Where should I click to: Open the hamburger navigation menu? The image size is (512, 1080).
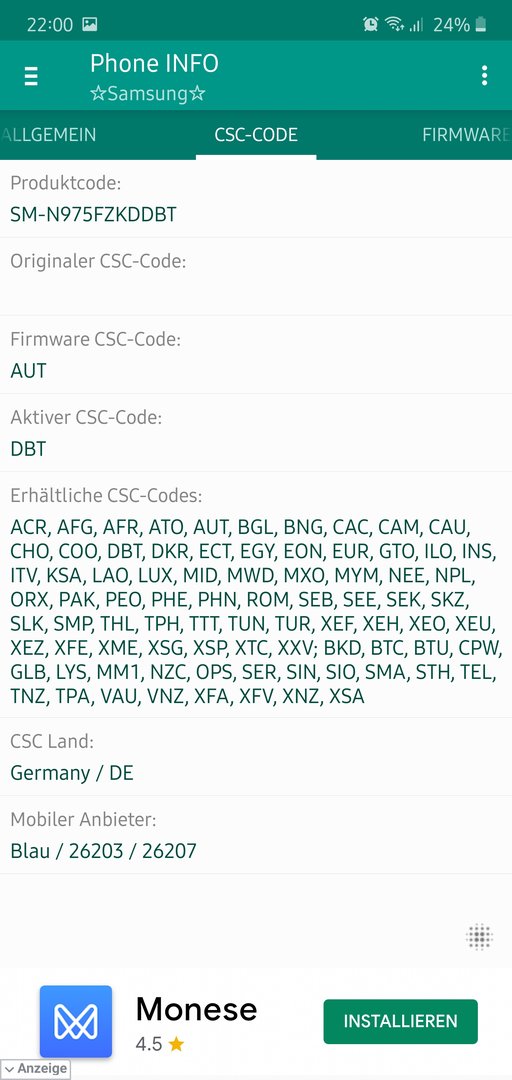coord(31,75)
